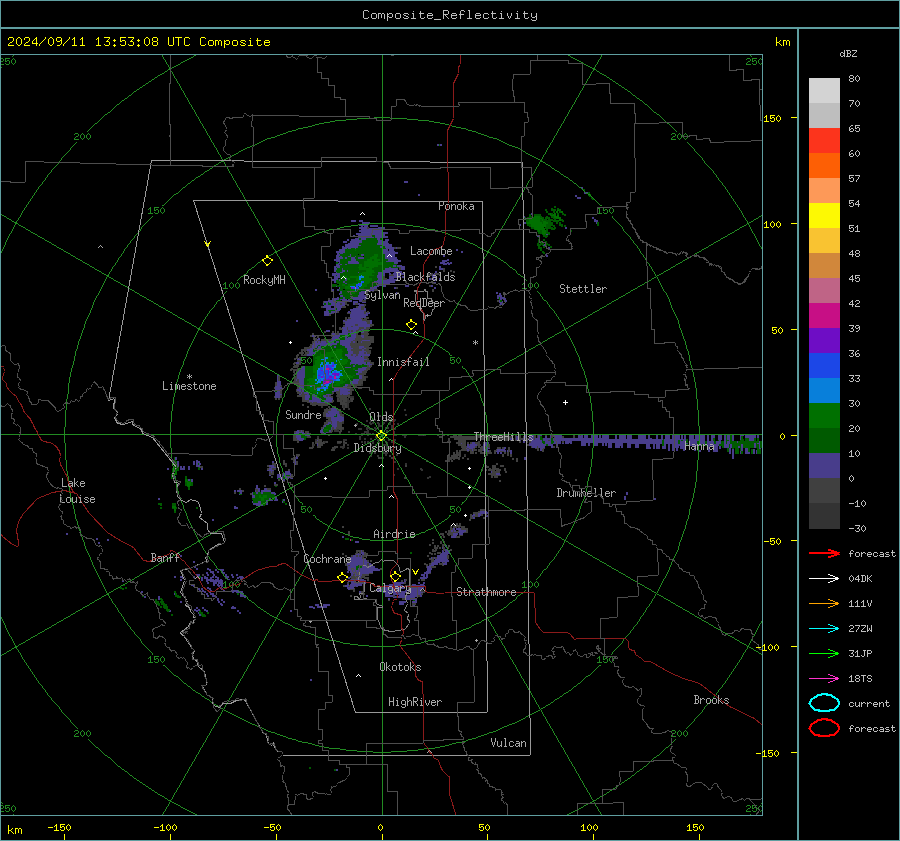Click the Sylvan label
The height and width of the screenshot is (841, 900).
(x=382, y=295)
